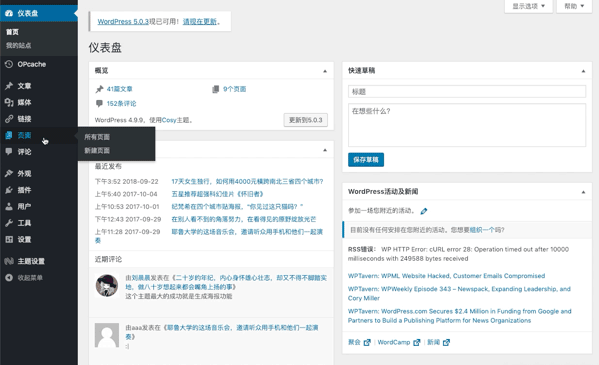Open WPTavern WordPress.com Secures $2.4 Million link
The image size is (599, 365).
pos(460,316)
